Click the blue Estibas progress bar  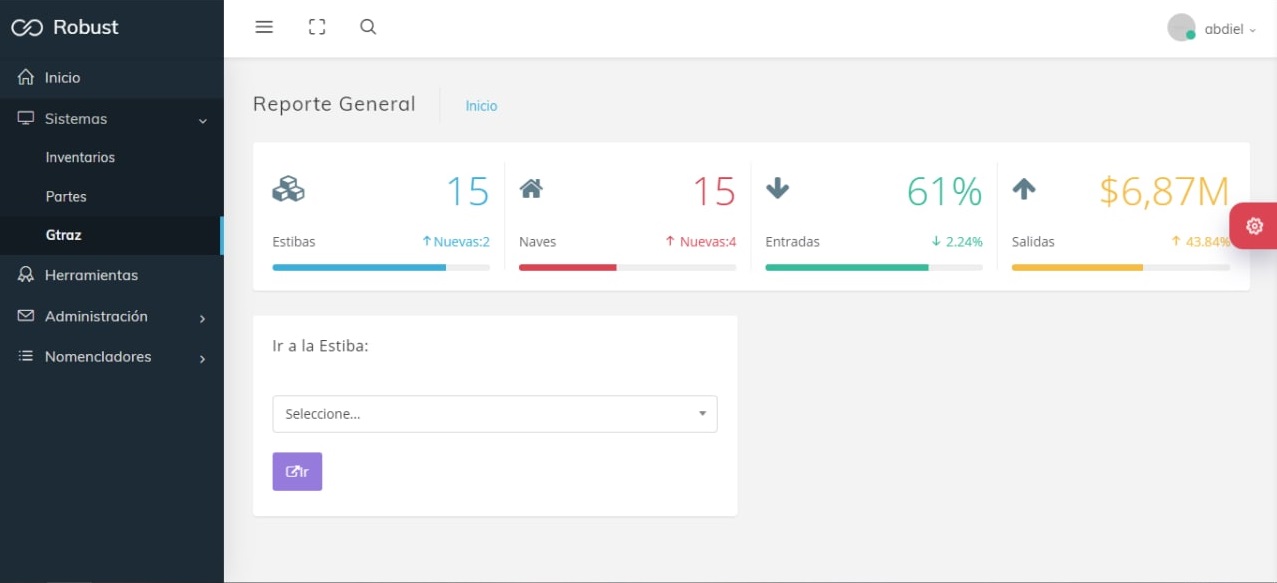coord(359,268)
